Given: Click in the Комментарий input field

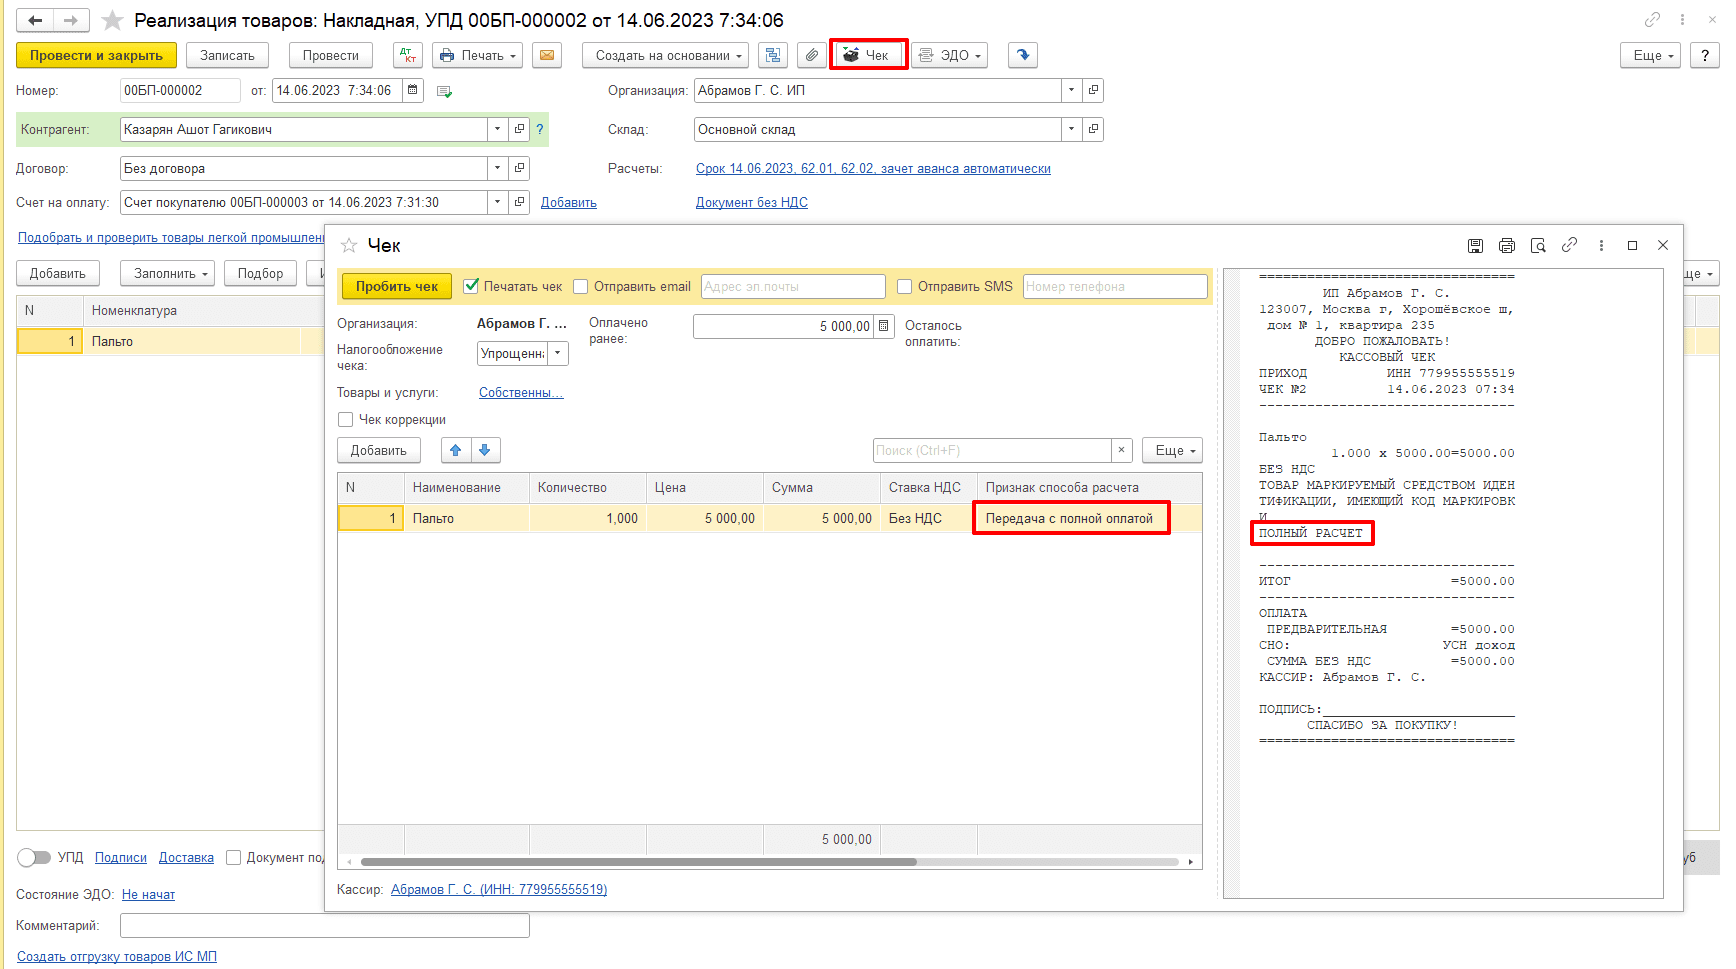Looking at the screenshot, I should (x=324, y=926).
